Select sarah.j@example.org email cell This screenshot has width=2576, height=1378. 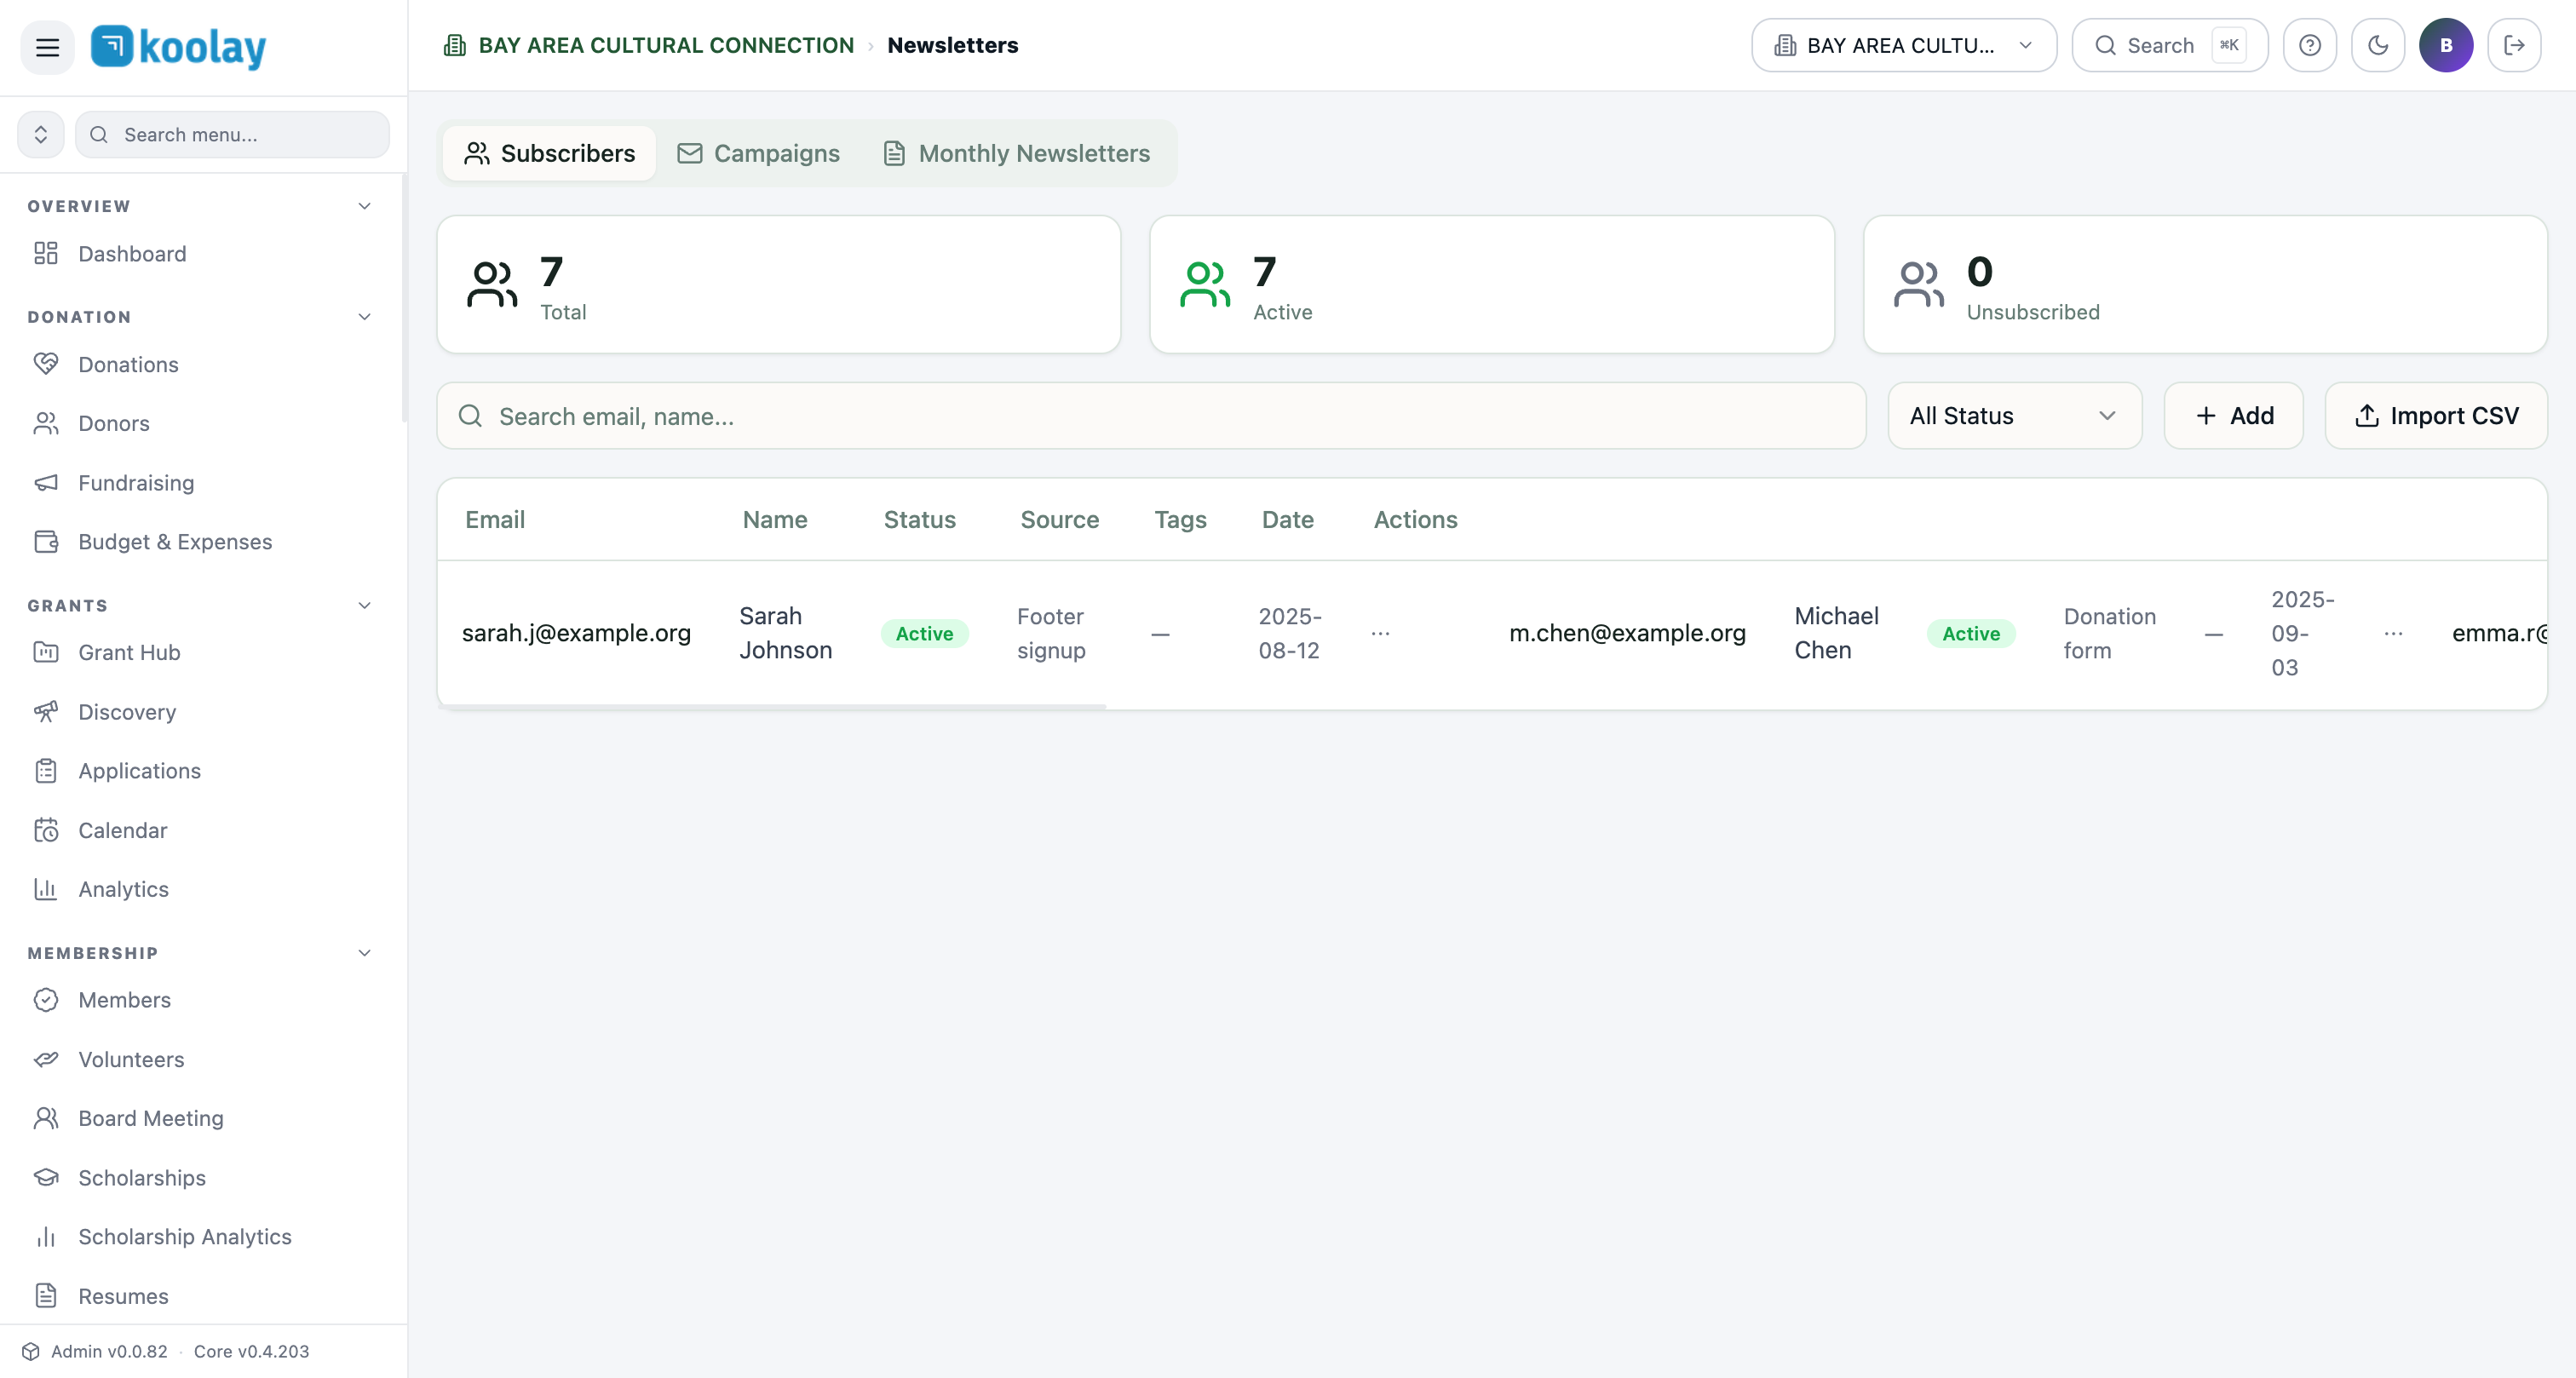click(576, 634)
